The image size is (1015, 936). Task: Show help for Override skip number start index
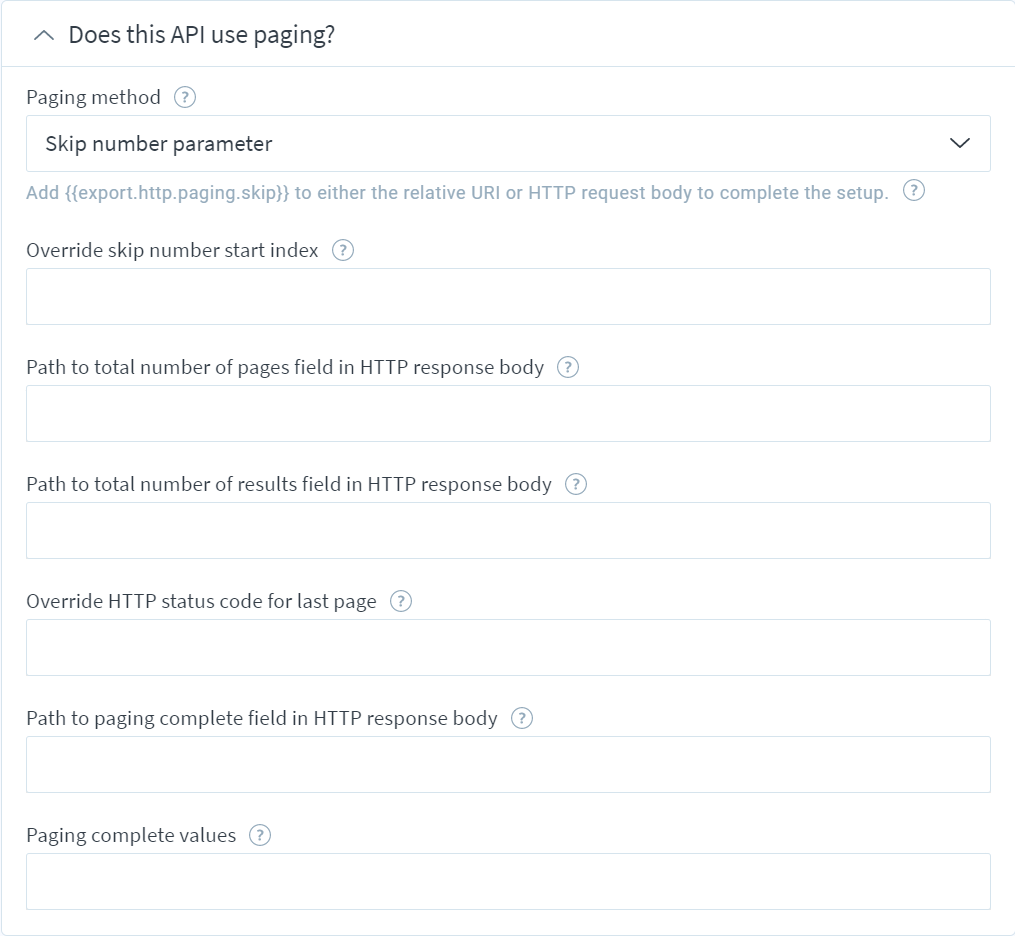342,251
